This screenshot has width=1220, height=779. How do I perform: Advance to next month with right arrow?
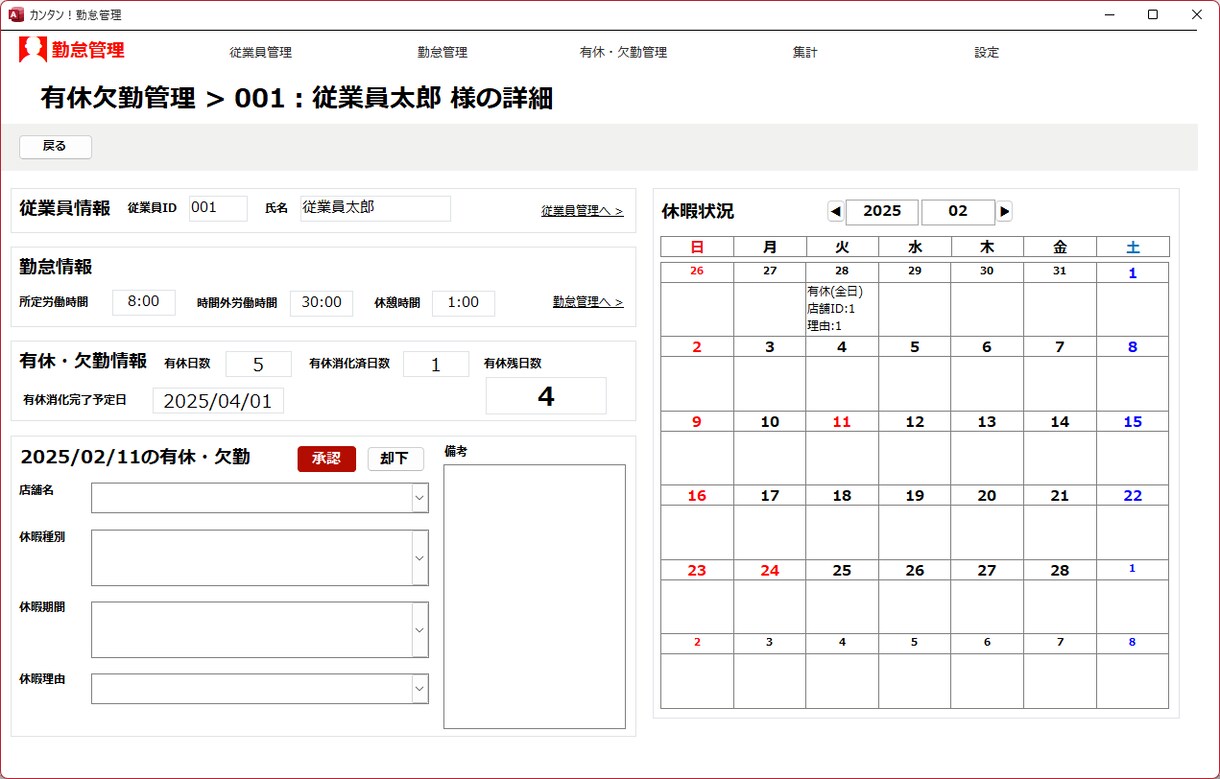tap(1004, 211)
